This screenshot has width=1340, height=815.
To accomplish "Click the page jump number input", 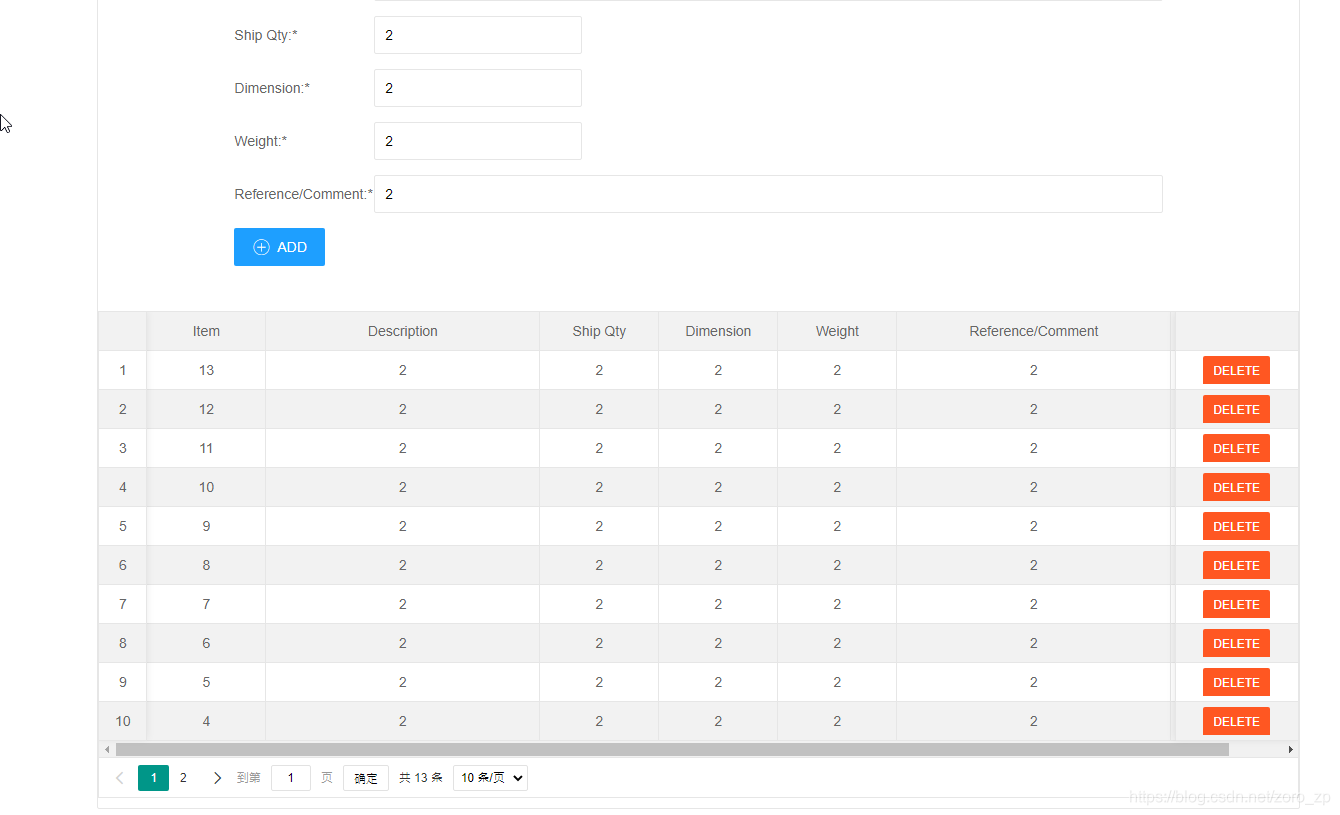I will [291, 778].
